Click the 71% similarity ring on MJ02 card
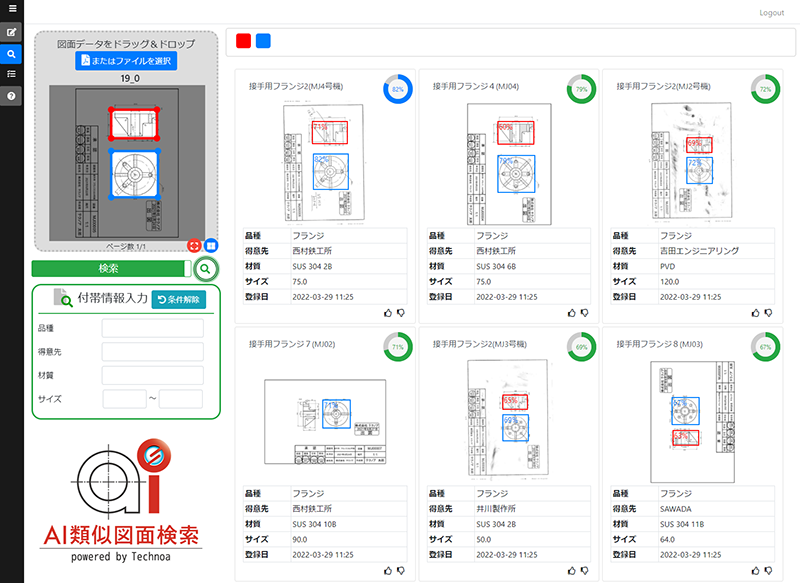Image resolution: width=800 pixels, height=583 pixels. pos(398,347)
